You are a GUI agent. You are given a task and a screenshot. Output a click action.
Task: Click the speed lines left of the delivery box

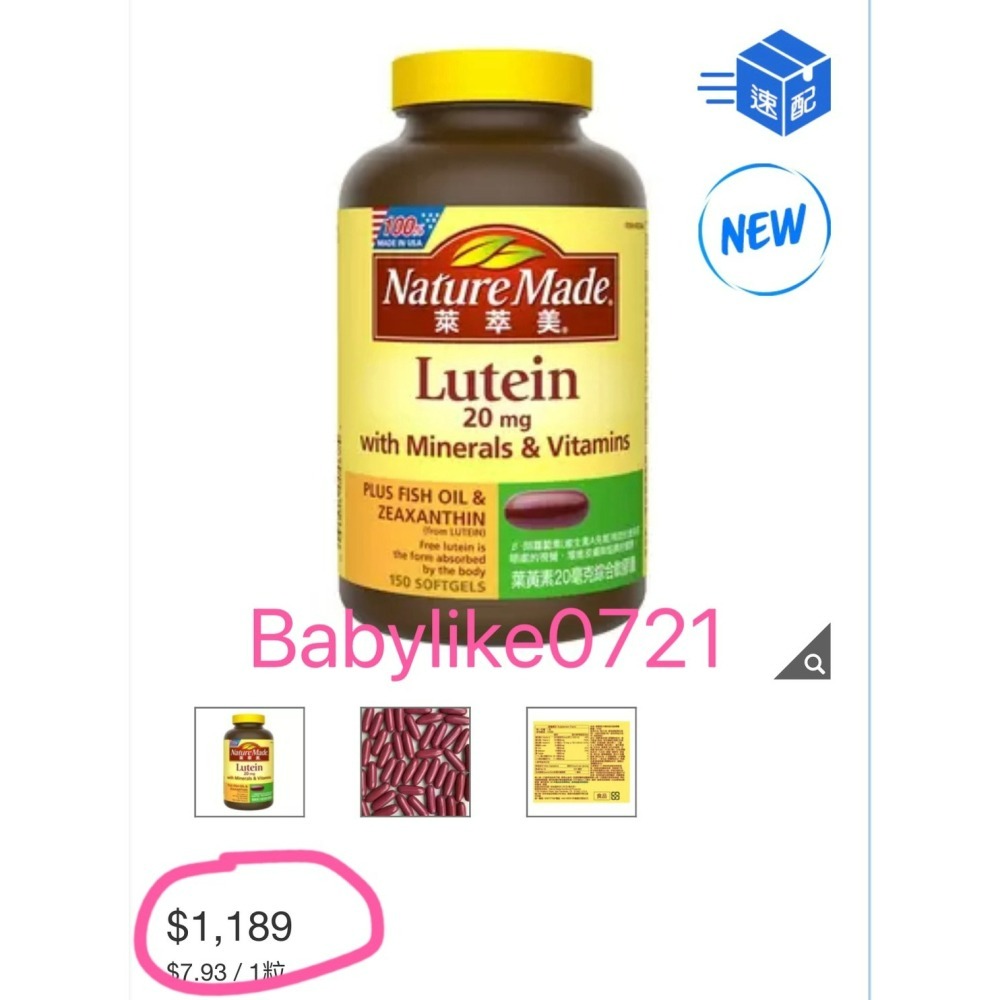pyautogui.click(x=717, y=88)
